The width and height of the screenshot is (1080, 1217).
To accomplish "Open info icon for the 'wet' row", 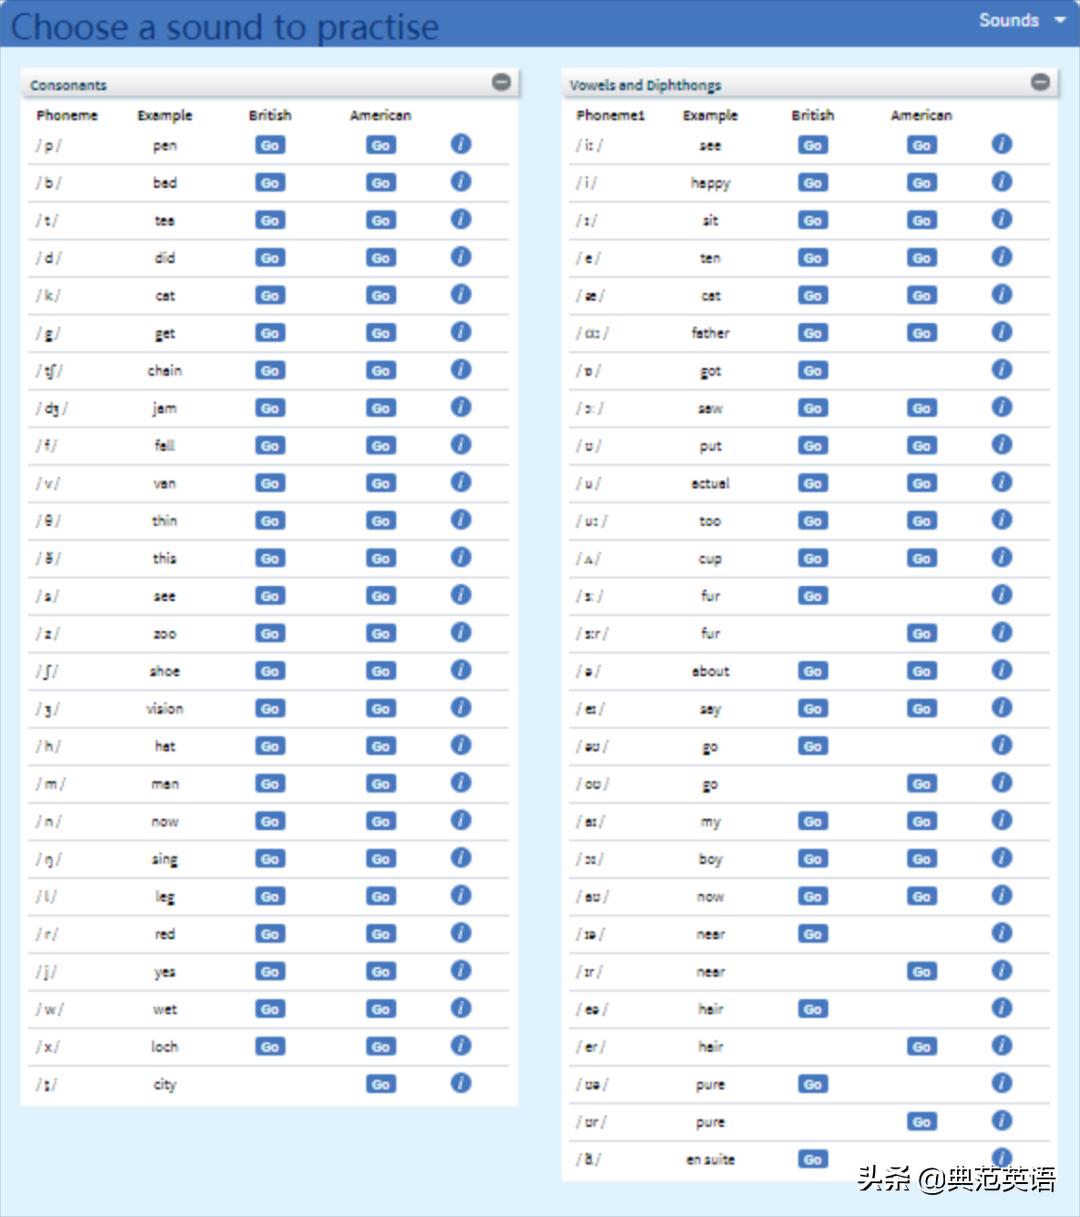I will tap(460, 1008).
